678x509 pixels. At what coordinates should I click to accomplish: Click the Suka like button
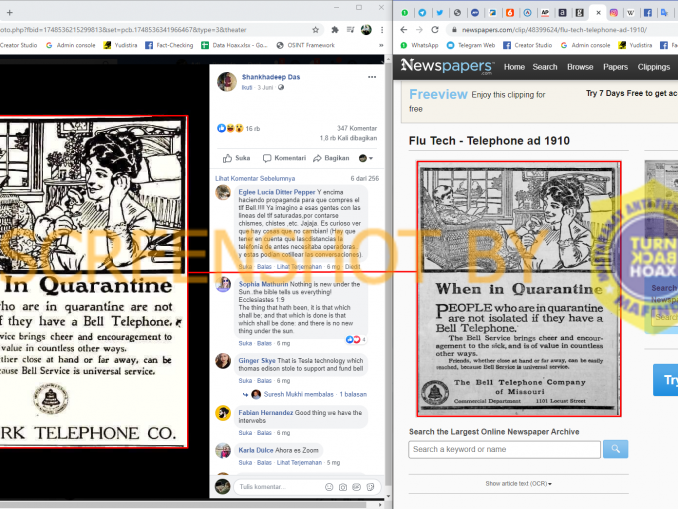pyautogui.click(x=237, y=158)
